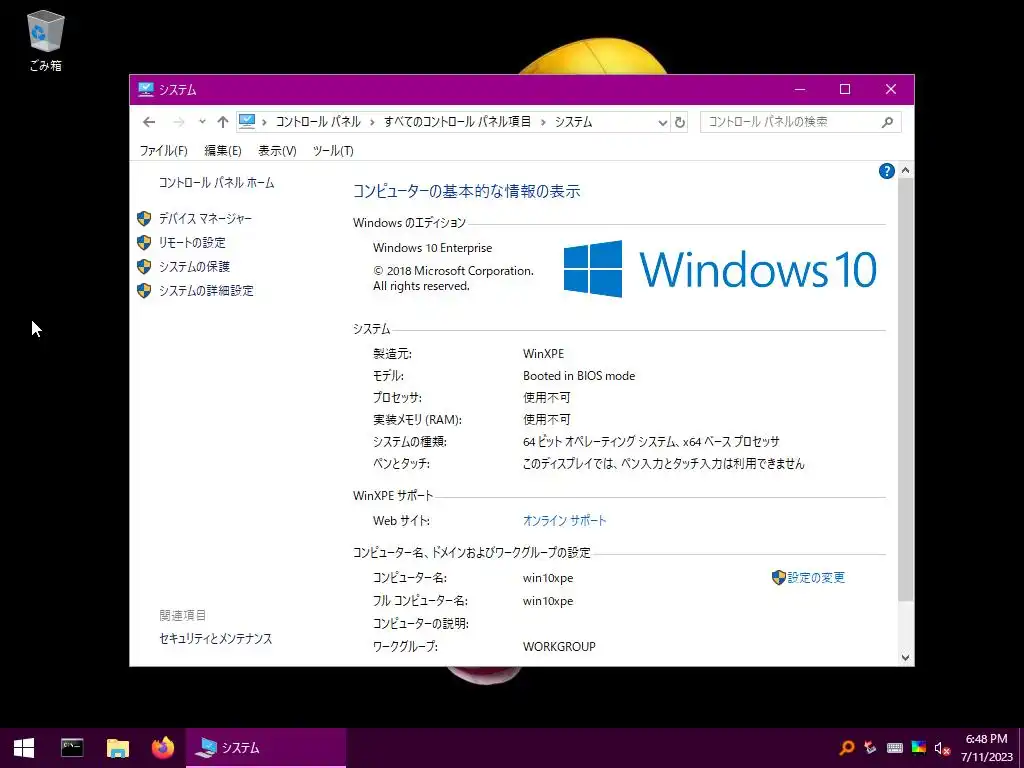Select the Windows 10 Enterprise text

tap(432, 248)
